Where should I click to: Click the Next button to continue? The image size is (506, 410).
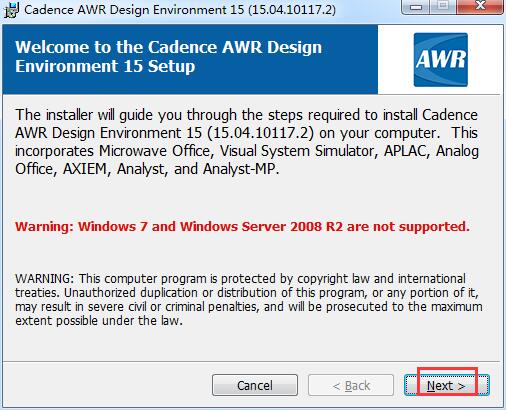[446, 385]
